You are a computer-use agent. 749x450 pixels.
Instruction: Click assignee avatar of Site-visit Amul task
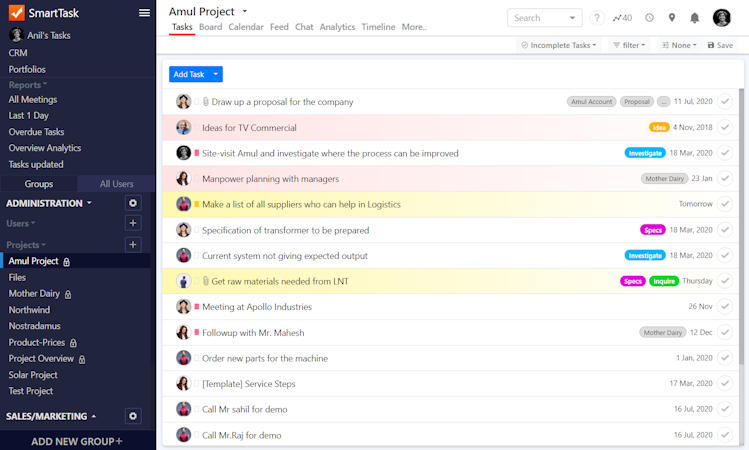click(183, 153)
